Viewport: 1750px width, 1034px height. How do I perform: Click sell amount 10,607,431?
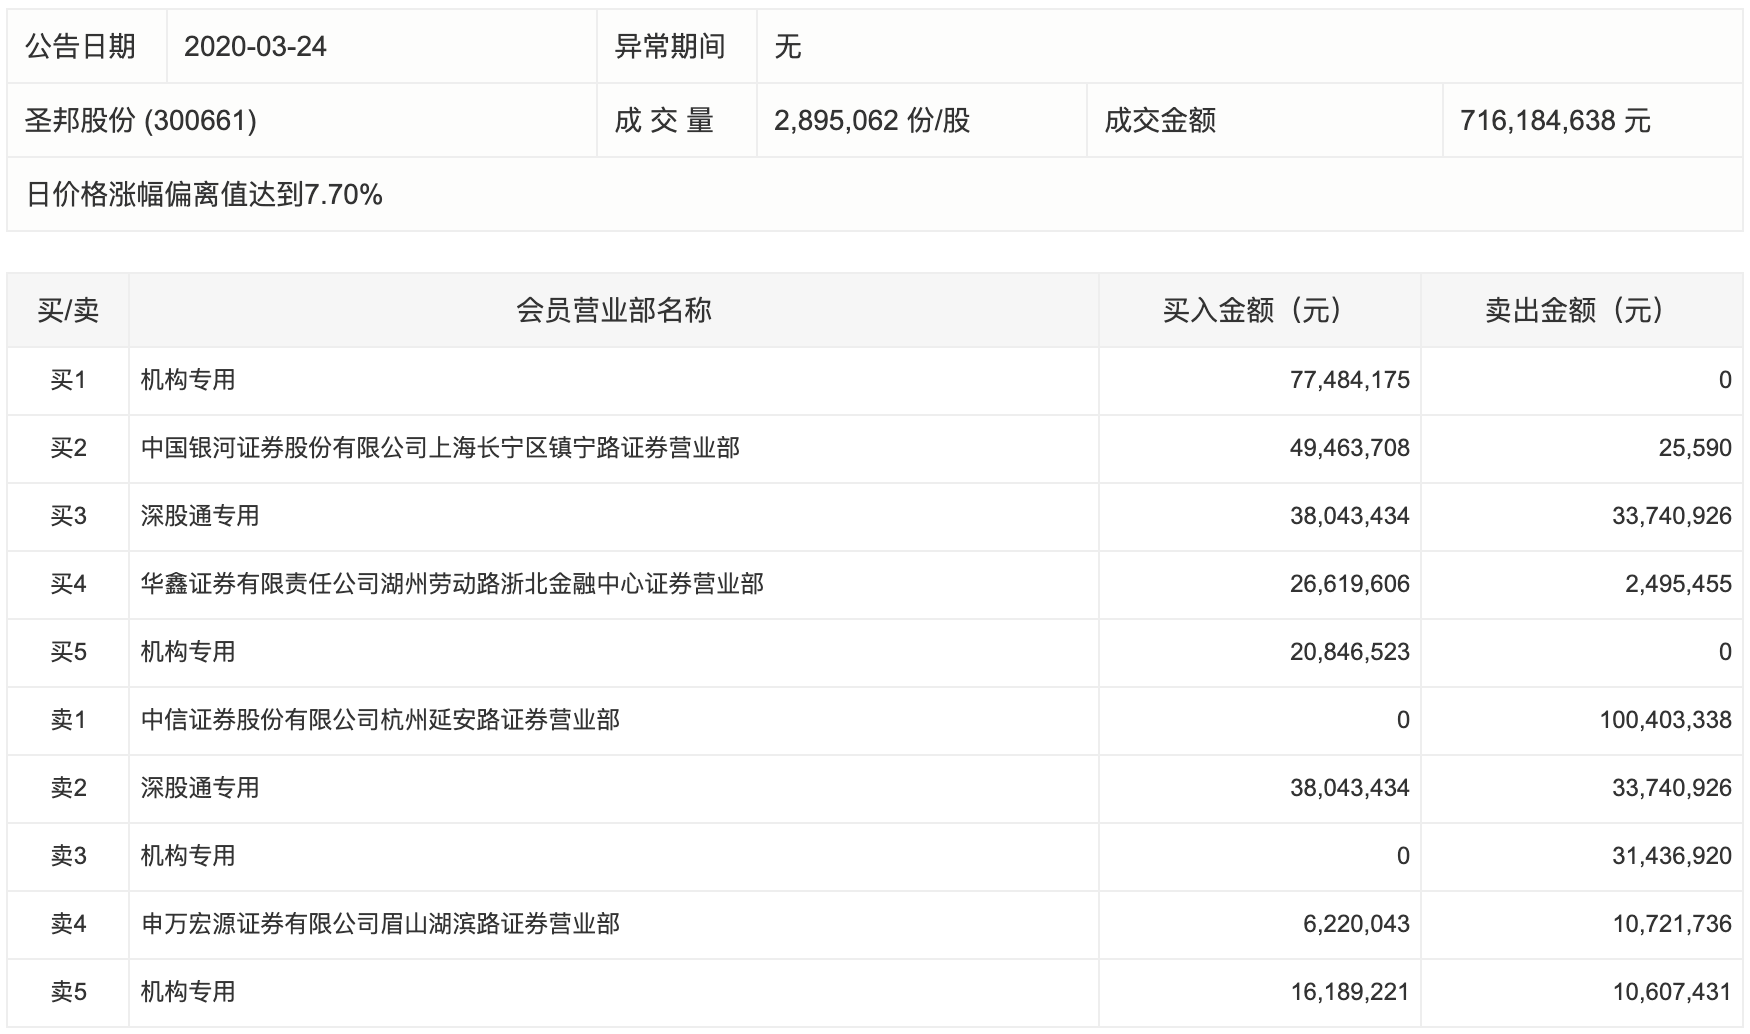1672,992
